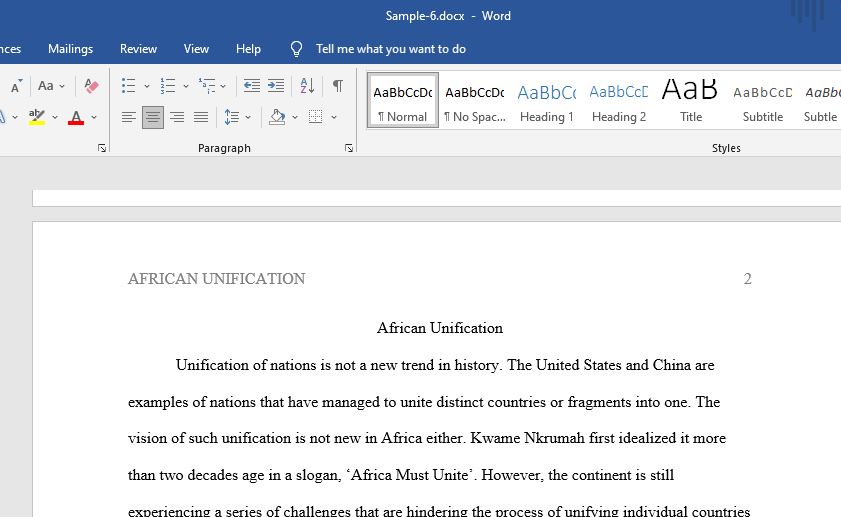This screenshot has height=517, width=841.
Task: Click the centered African Unification title
Action: (x=440, y=328)
